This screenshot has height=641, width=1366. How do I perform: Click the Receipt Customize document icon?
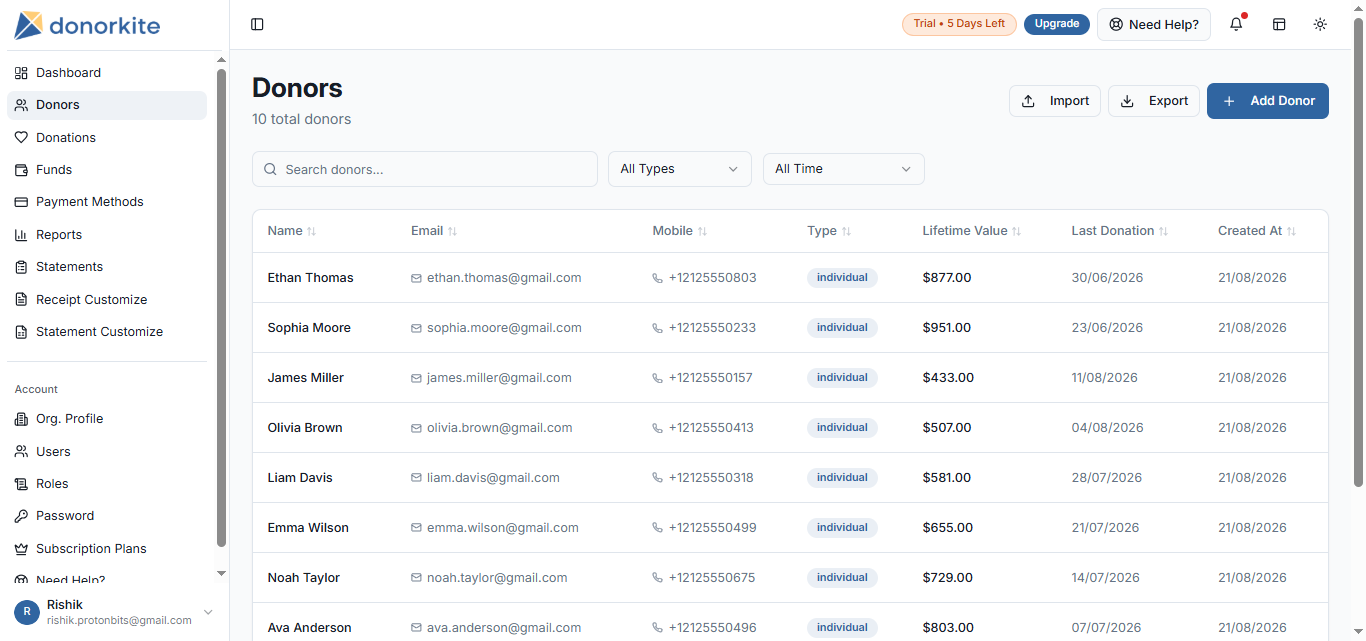21,300
